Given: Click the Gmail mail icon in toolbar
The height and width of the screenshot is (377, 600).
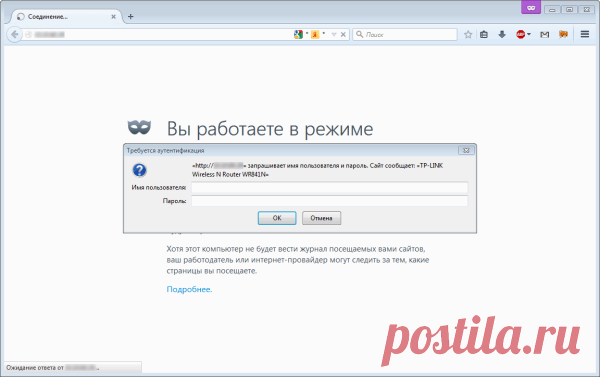Looking at the screenshot, I should [545, 34].
